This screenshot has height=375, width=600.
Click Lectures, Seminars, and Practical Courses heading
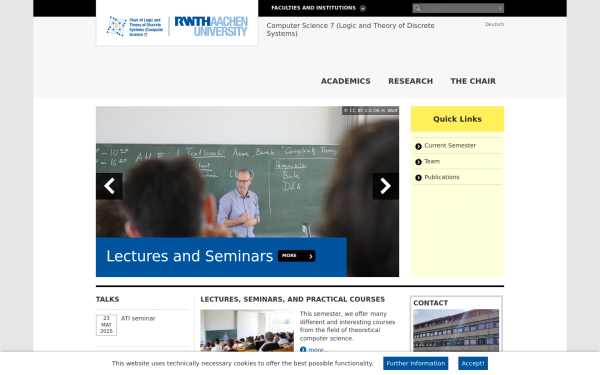tap(293, 299)
